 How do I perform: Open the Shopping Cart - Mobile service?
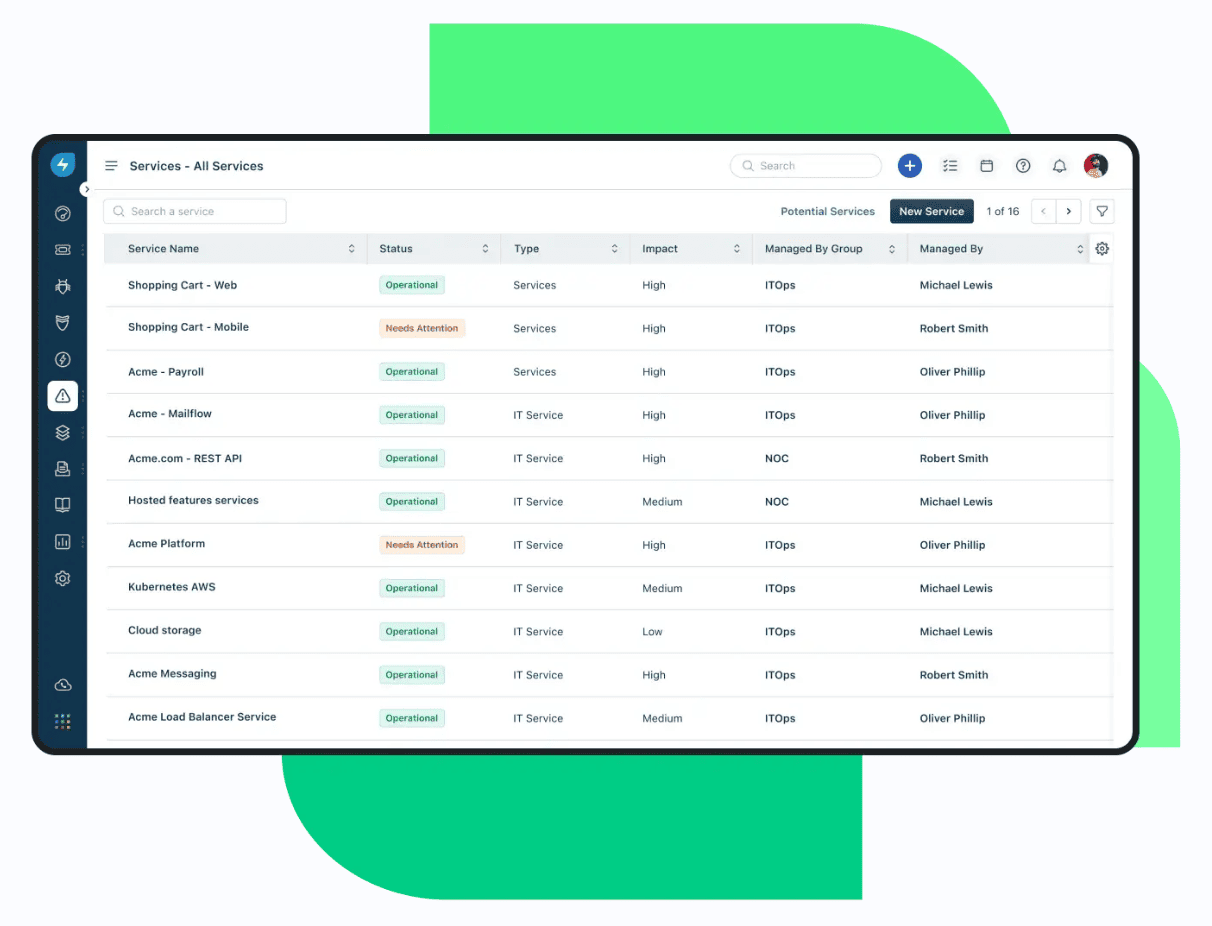188,327
